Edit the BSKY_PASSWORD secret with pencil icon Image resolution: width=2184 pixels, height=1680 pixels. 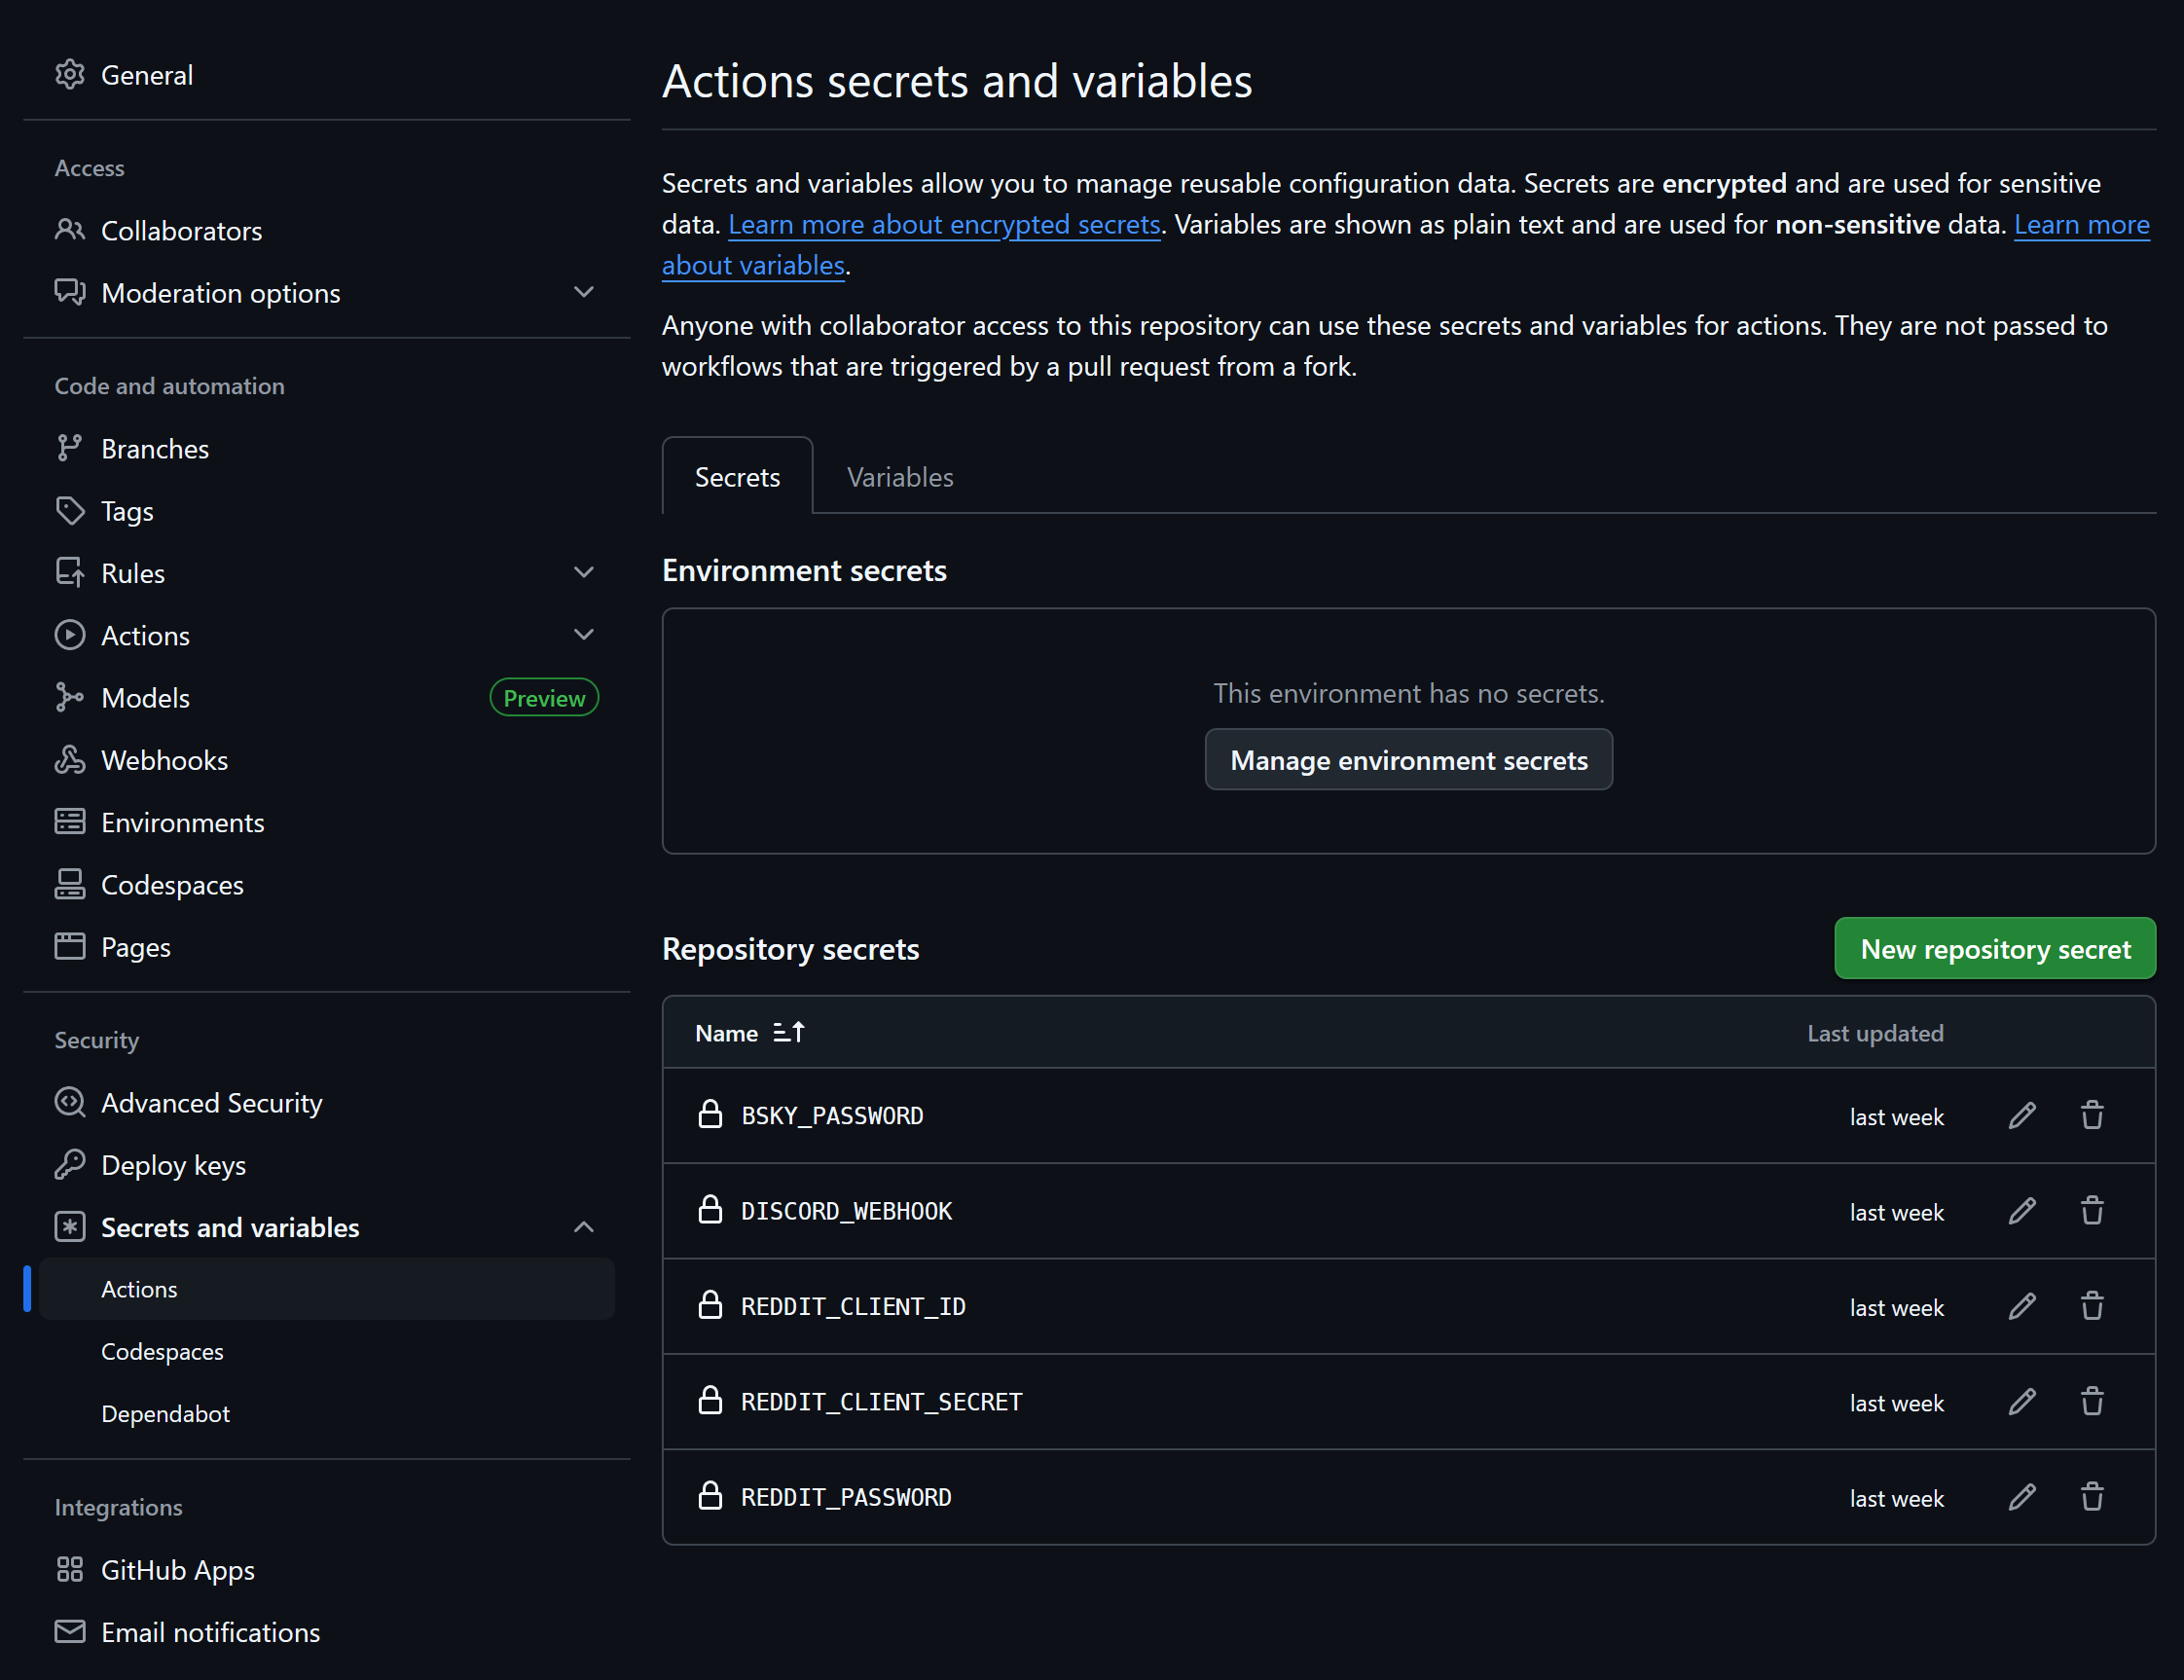pos(2022,1116)
